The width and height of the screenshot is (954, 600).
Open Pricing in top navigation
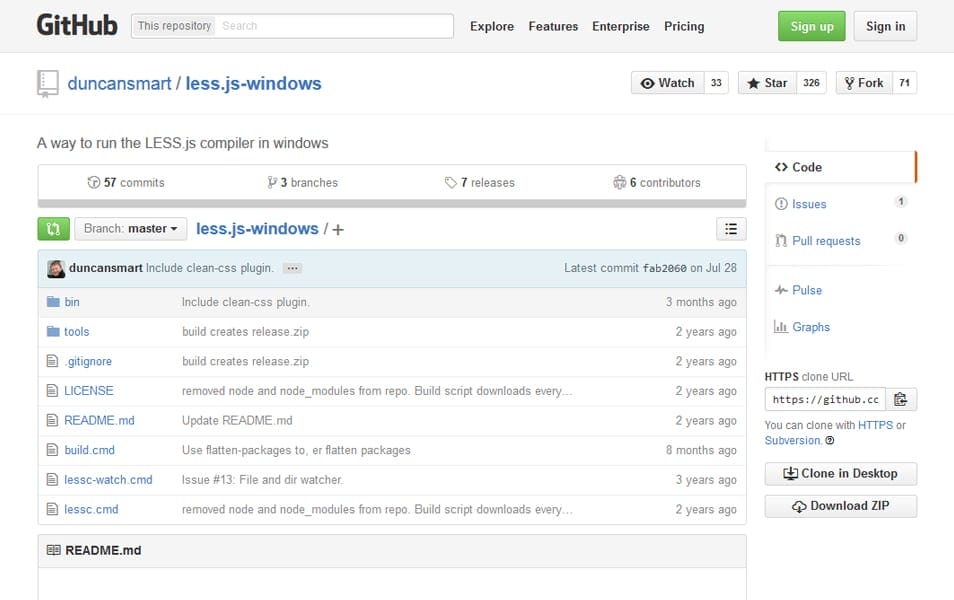point(684,26)
